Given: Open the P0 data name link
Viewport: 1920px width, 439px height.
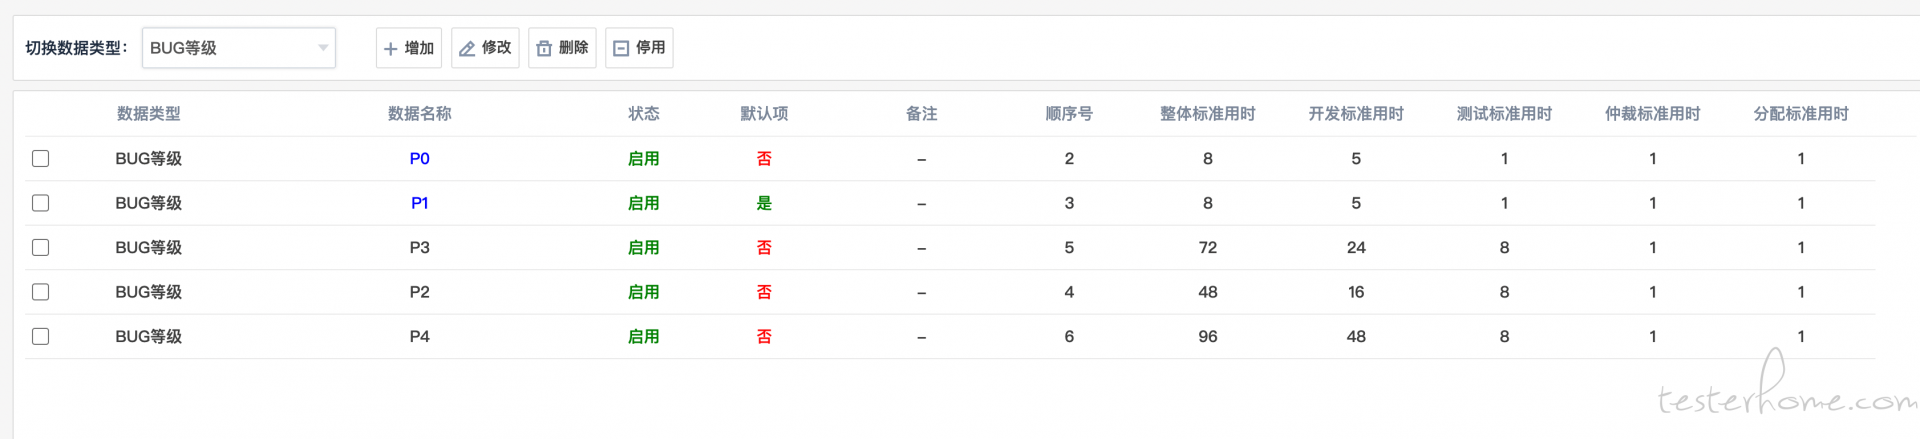Looking at the screenshot, I should tap(420, 158).
